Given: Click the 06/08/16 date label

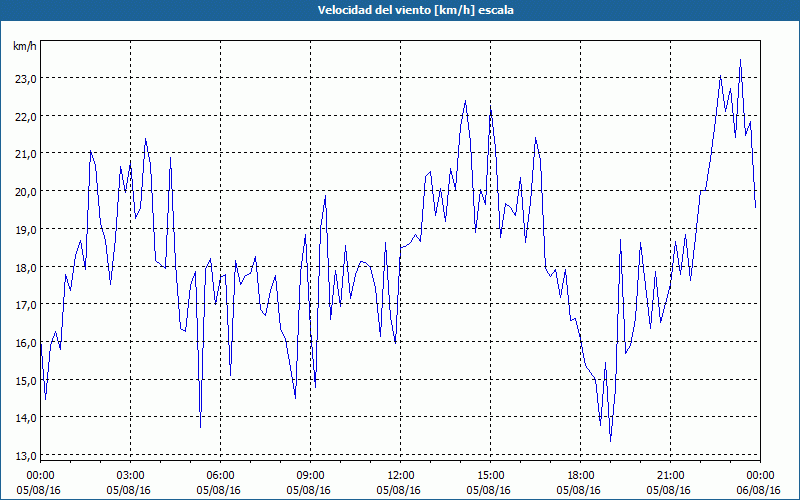Looking at the screenshot, I should coord(759,490).
